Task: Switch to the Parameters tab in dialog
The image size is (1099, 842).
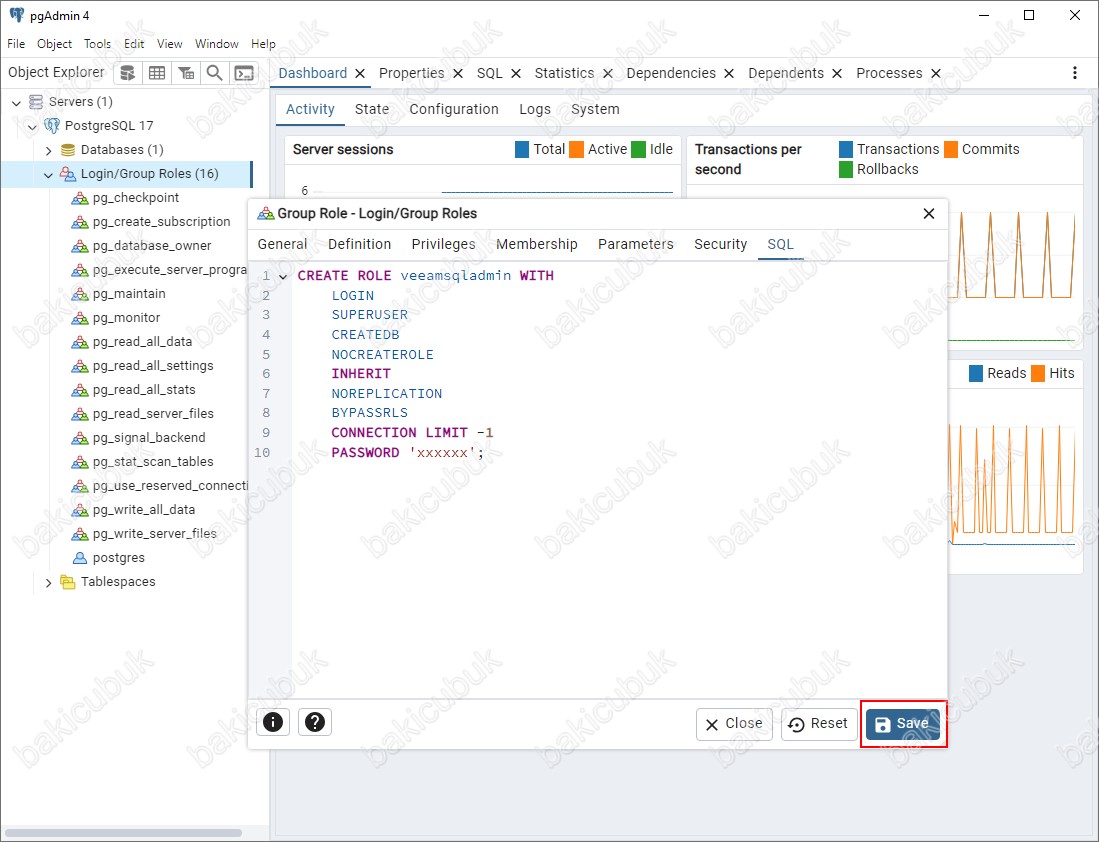Action: [x=636, y=244]
